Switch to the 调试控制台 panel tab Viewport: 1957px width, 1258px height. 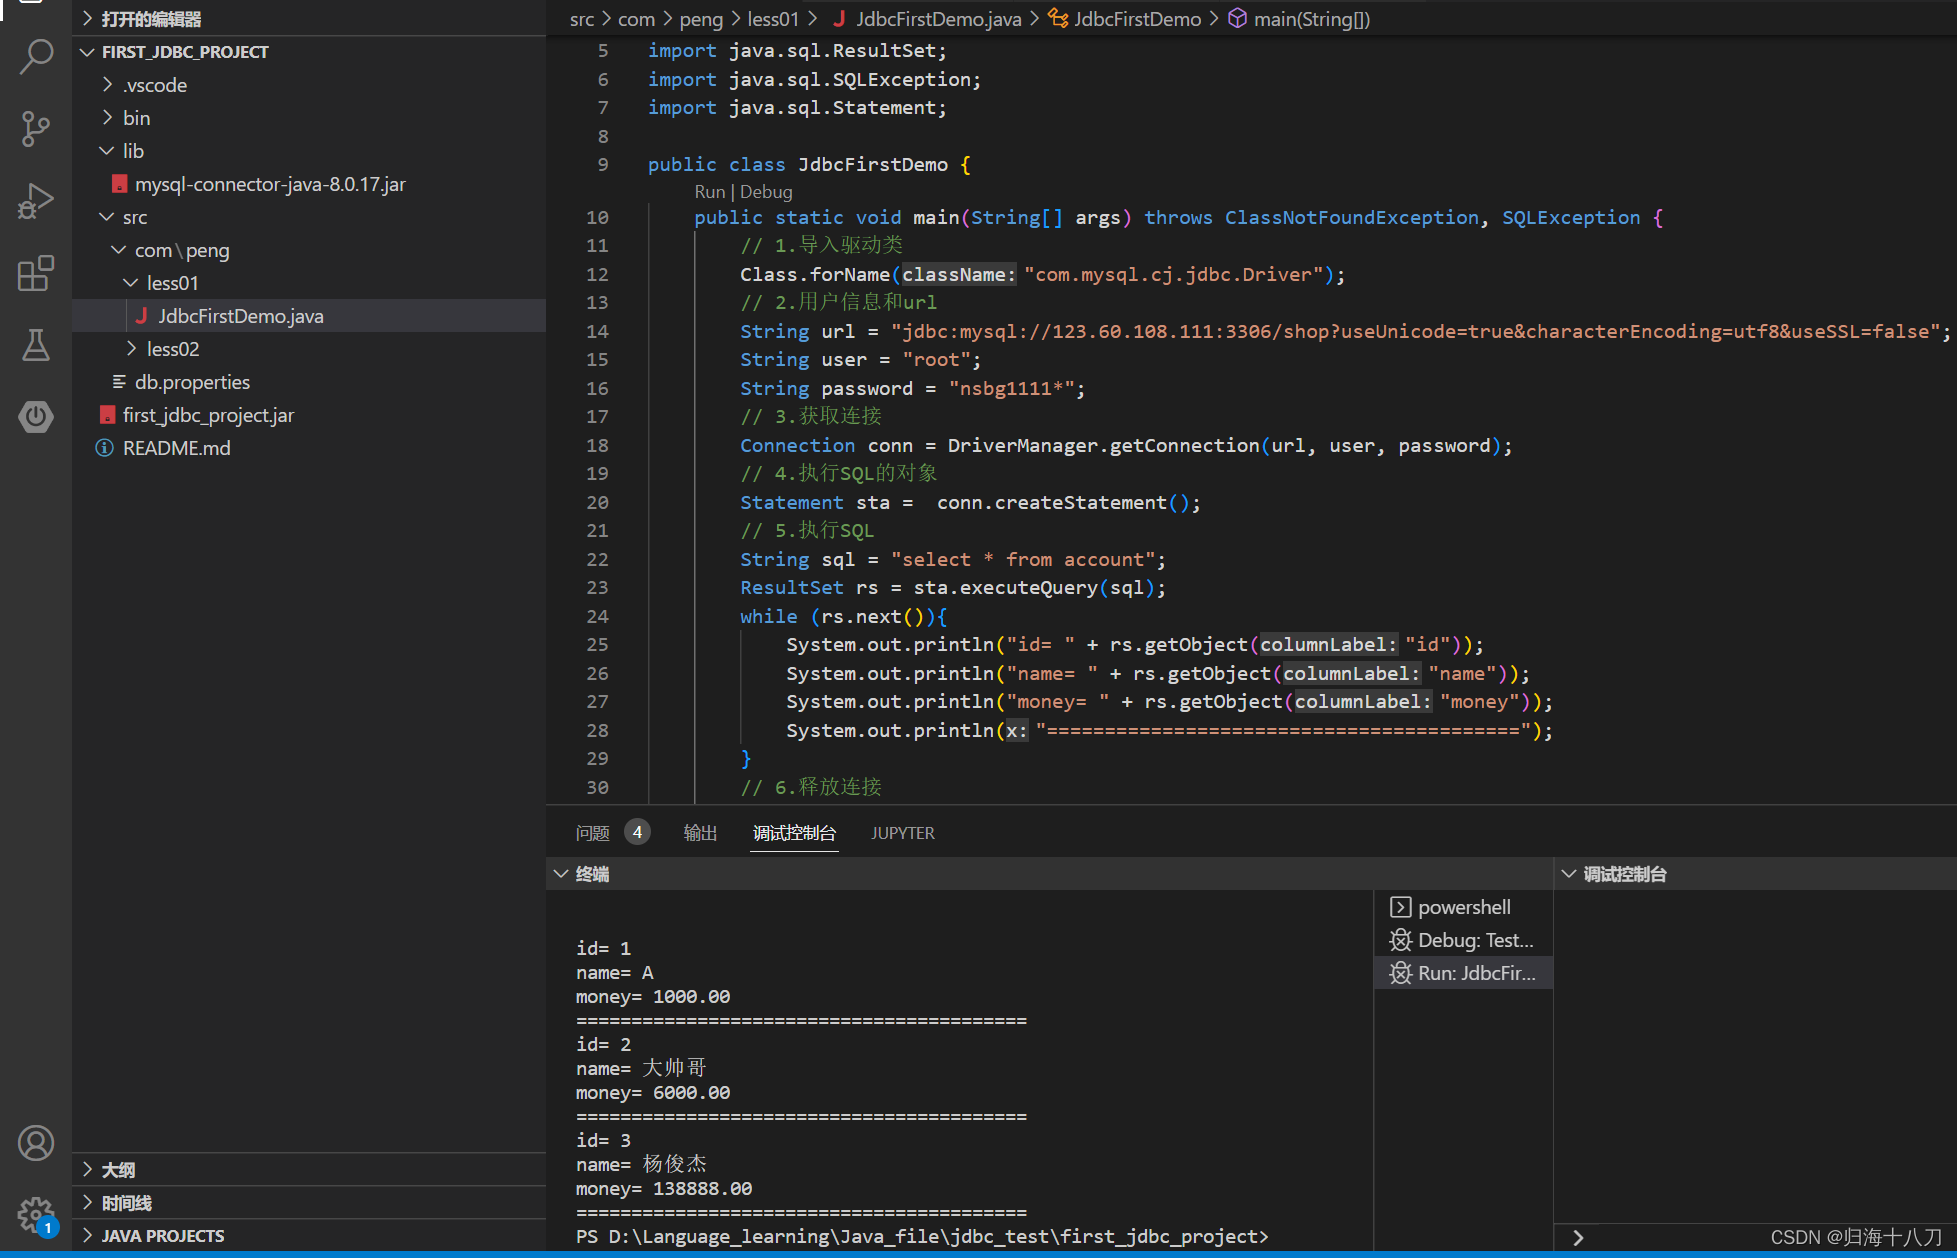pyautogui.click(x=794, y=833)
